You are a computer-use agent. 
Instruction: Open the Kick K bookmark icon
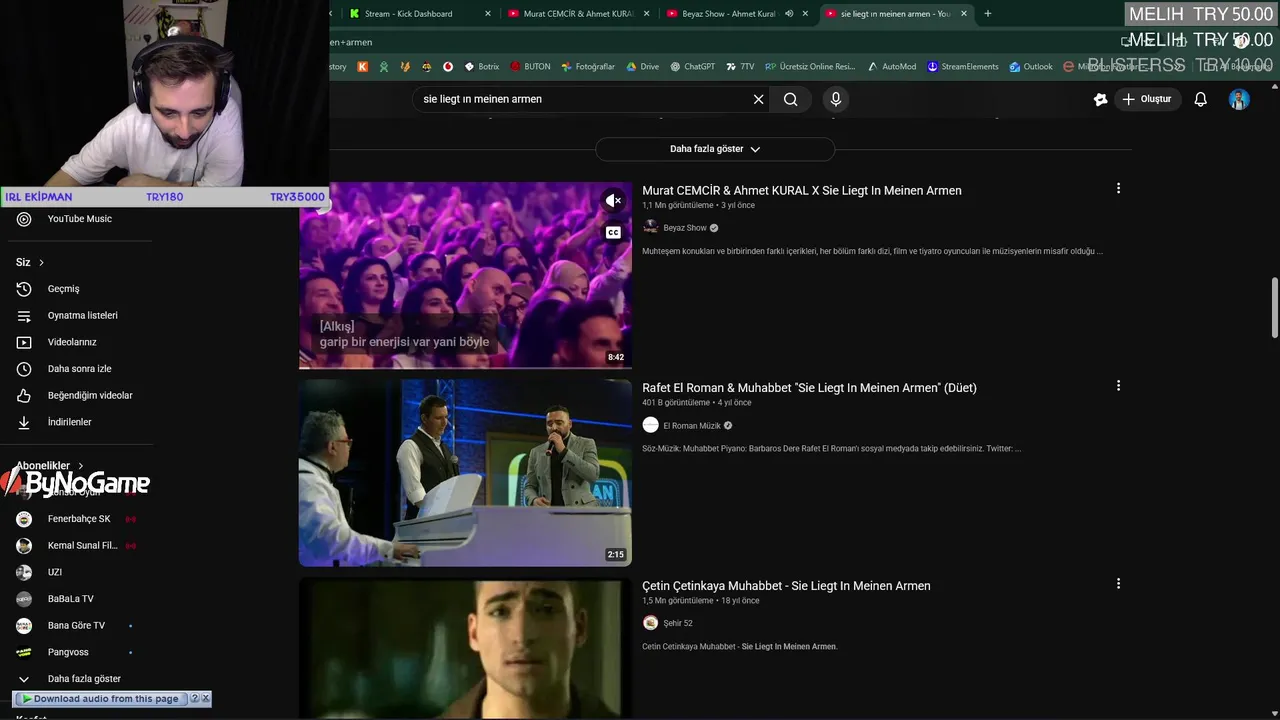pos(362,67)
